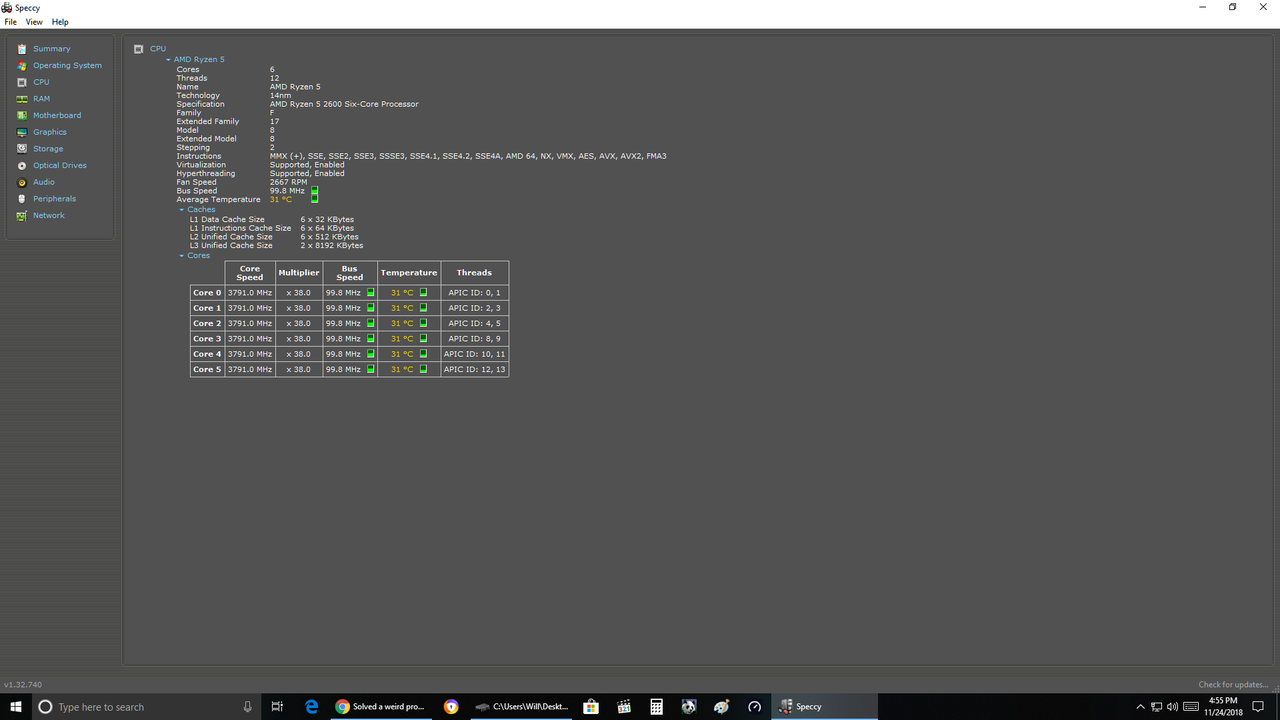Click Core 4 bus speed graph icon
The height and width of the screenshot is (720, 1280).
point(370,354)
